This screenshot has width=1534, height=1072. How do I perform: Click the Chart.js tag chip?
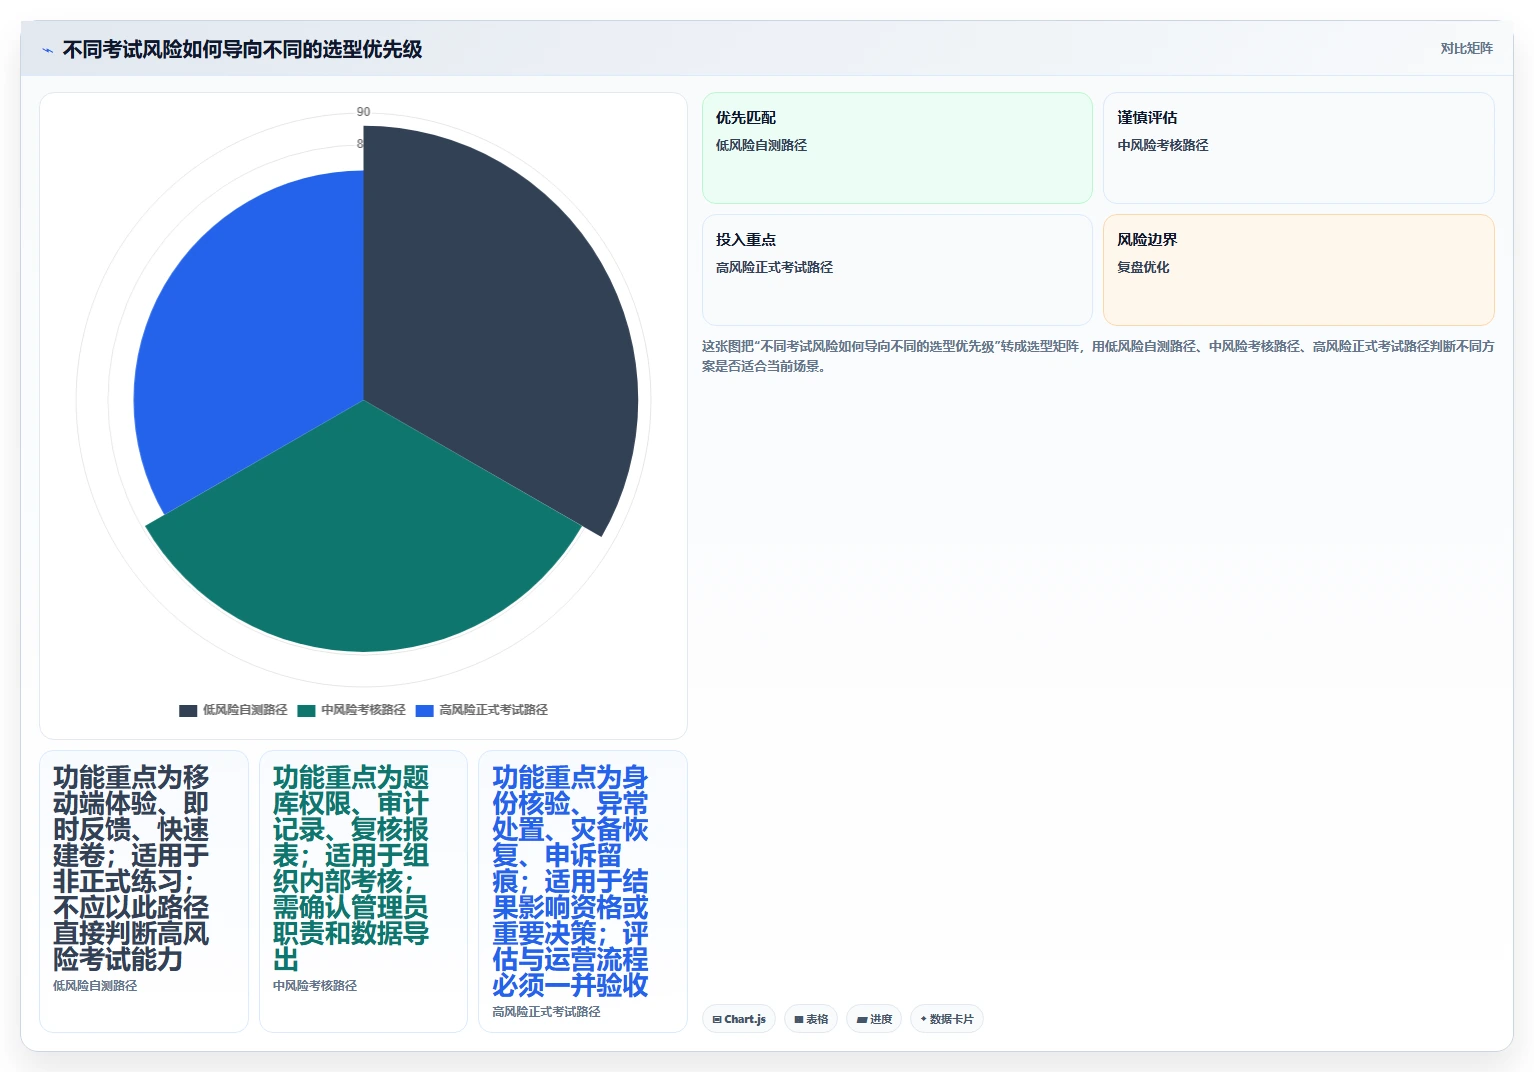coord(739,1019)
